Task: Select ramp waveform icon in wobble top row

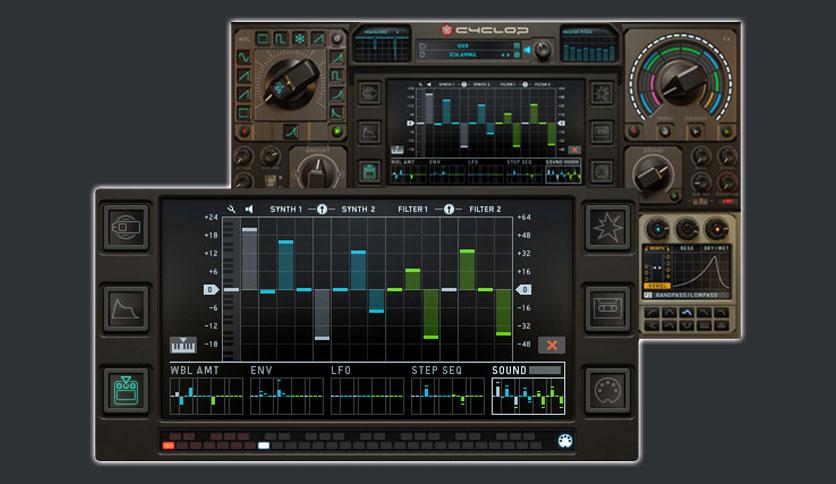Action: click(318, 39)
